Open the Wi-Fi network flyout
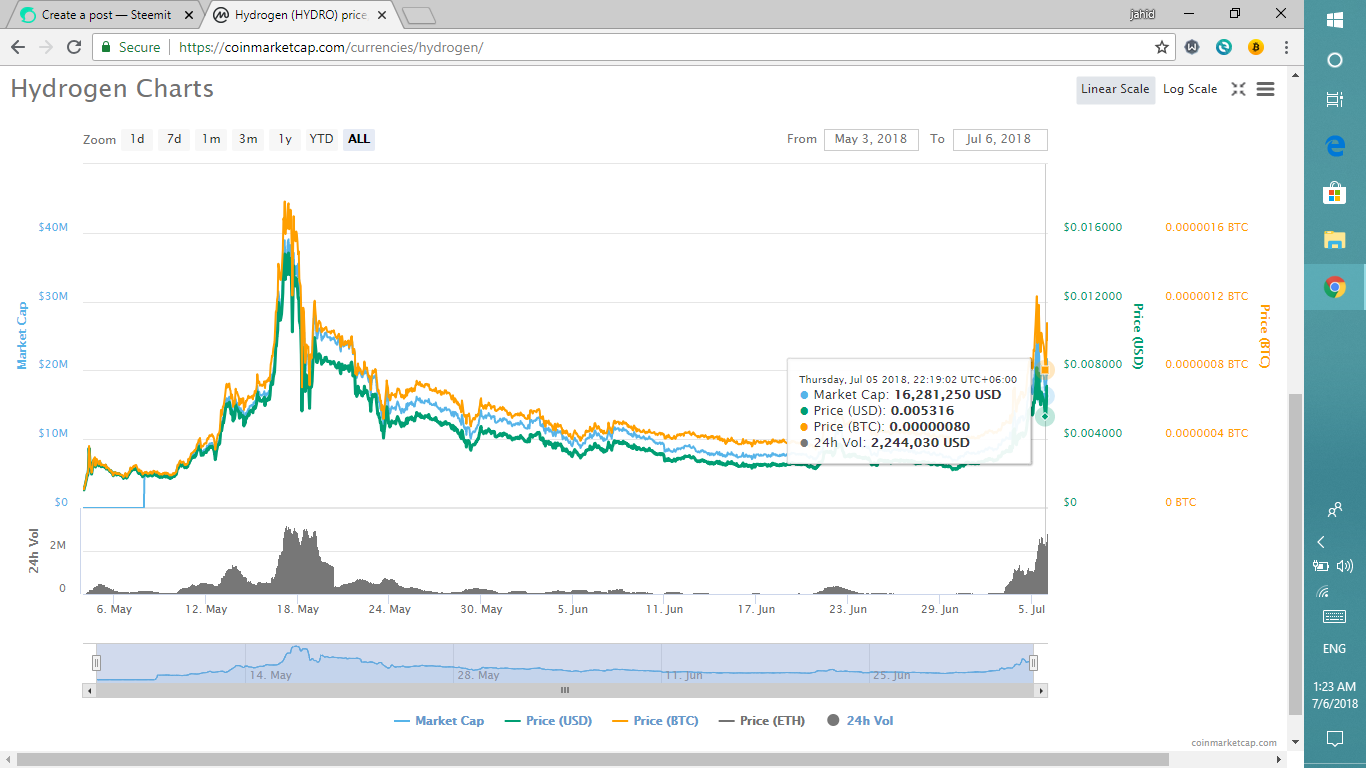Image resolution: width=1366 pixels, height=768 pixels. click(1321, 591)
